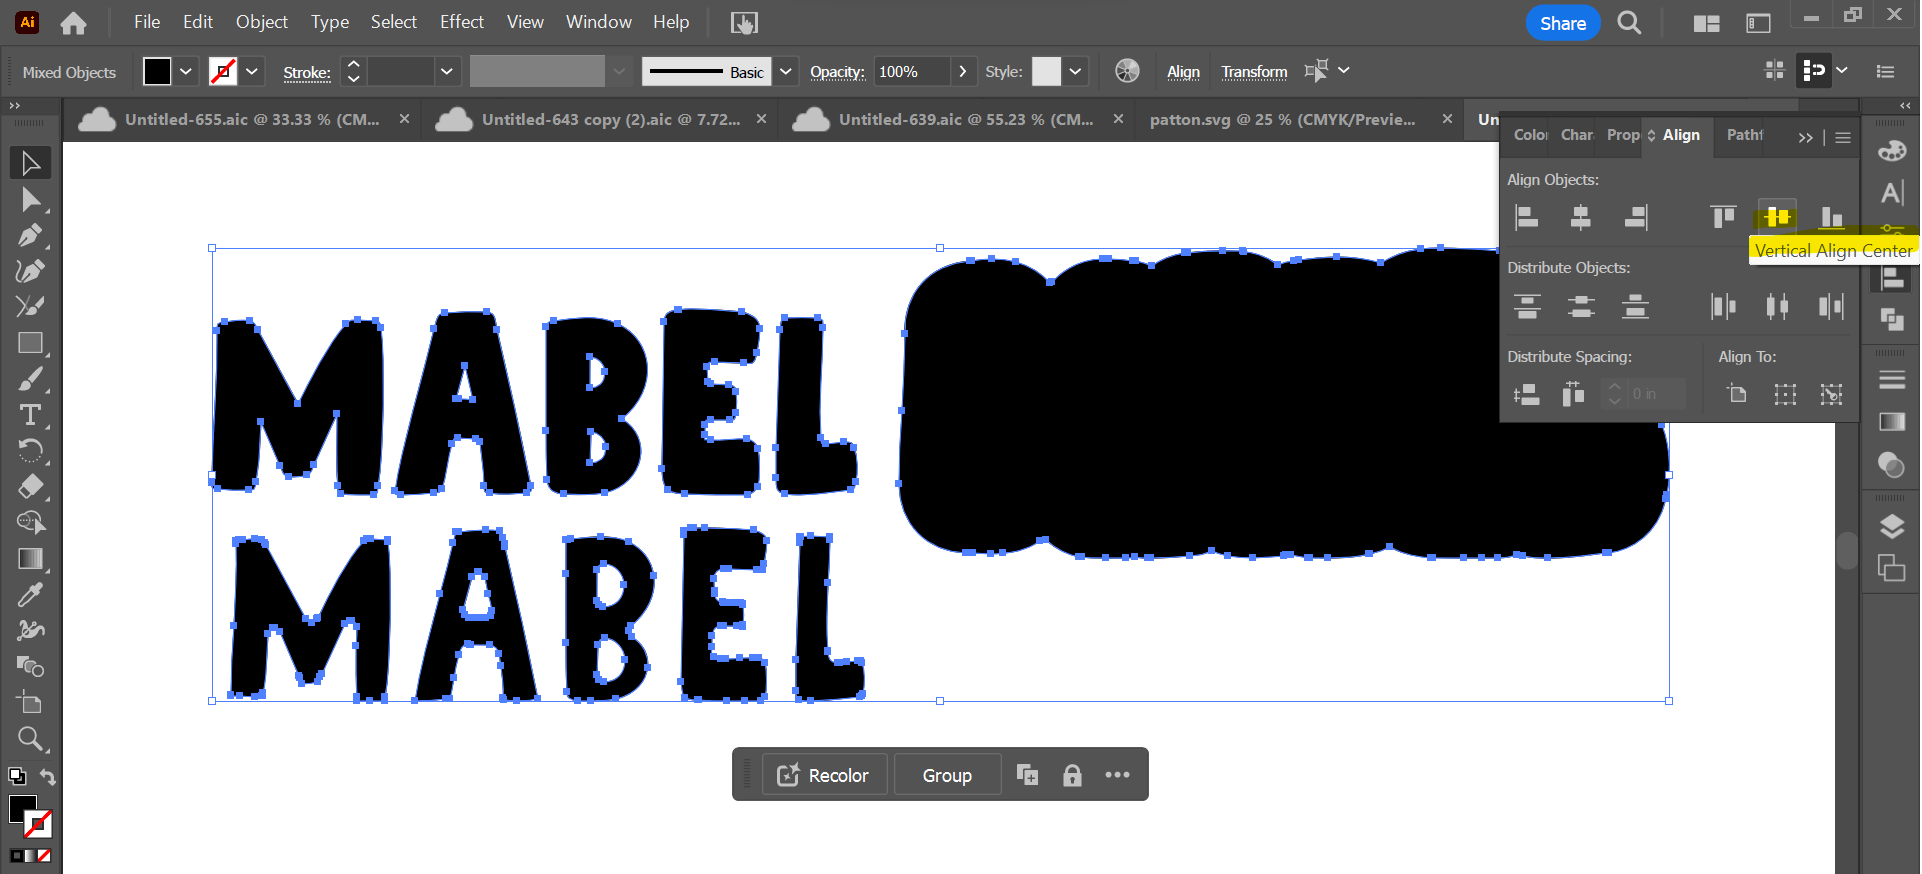Choose the Zoom tool in toolbar
The width and height of the screenshot is (1922, 874).
click(30, 739)
